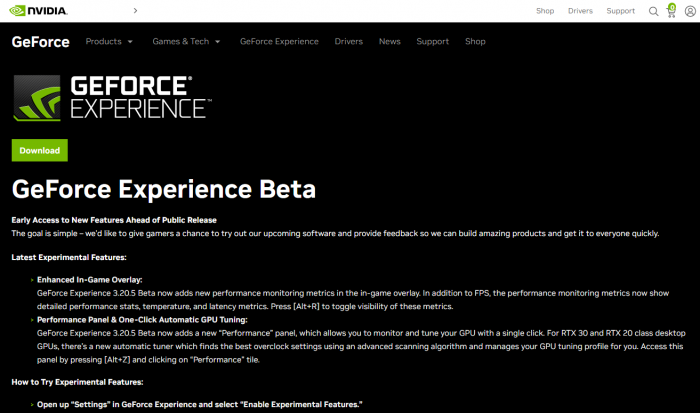Click the NVIDIA logo in top bar

pyautogui.click(x=38, y=11)
